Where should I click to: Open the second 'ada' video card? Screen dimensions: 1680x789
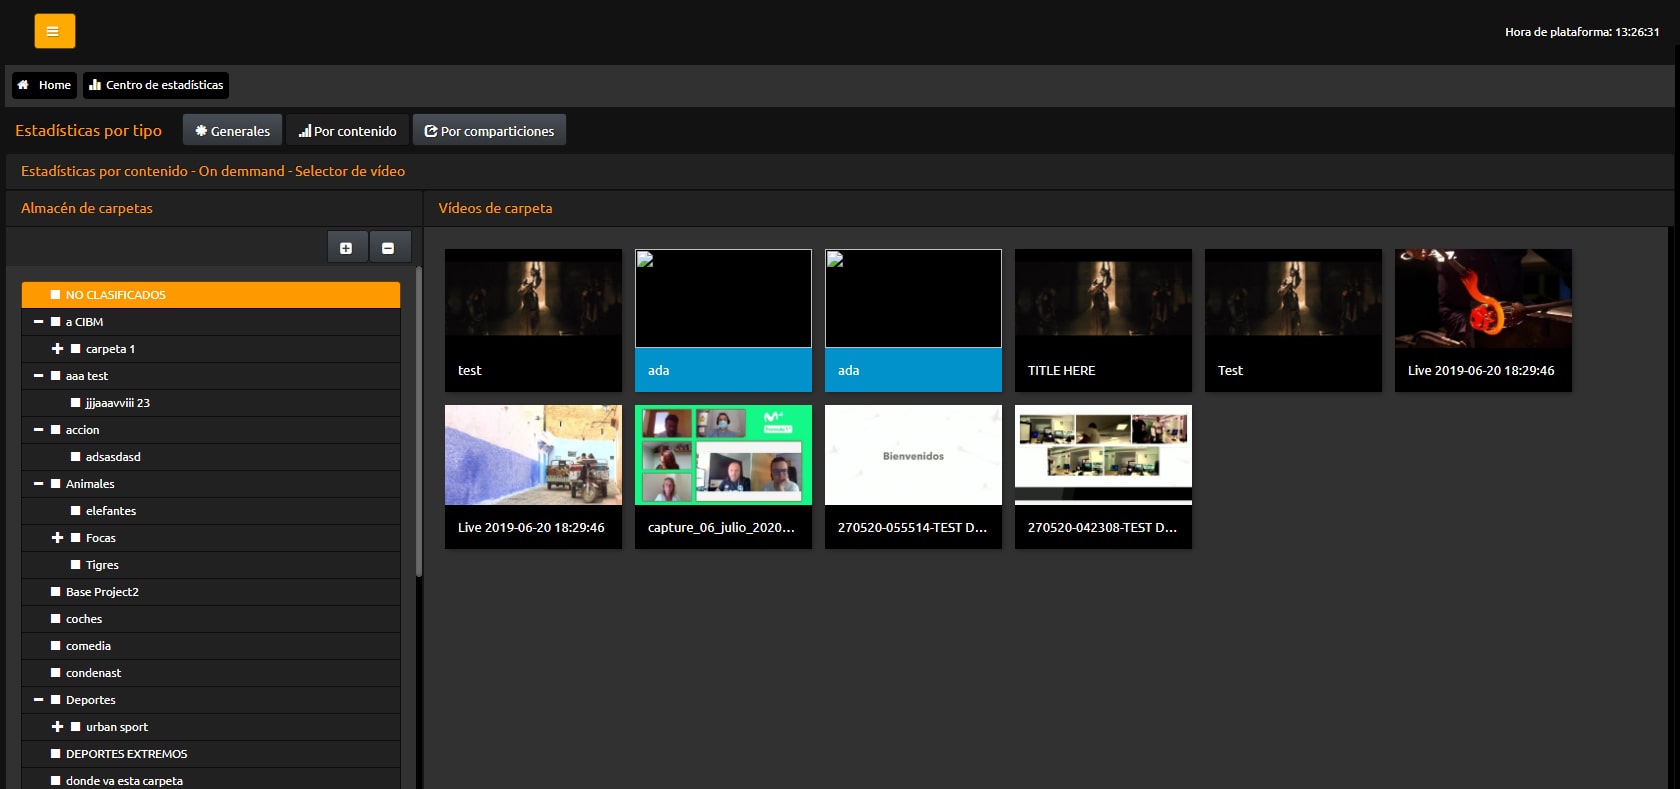[913, 320]
